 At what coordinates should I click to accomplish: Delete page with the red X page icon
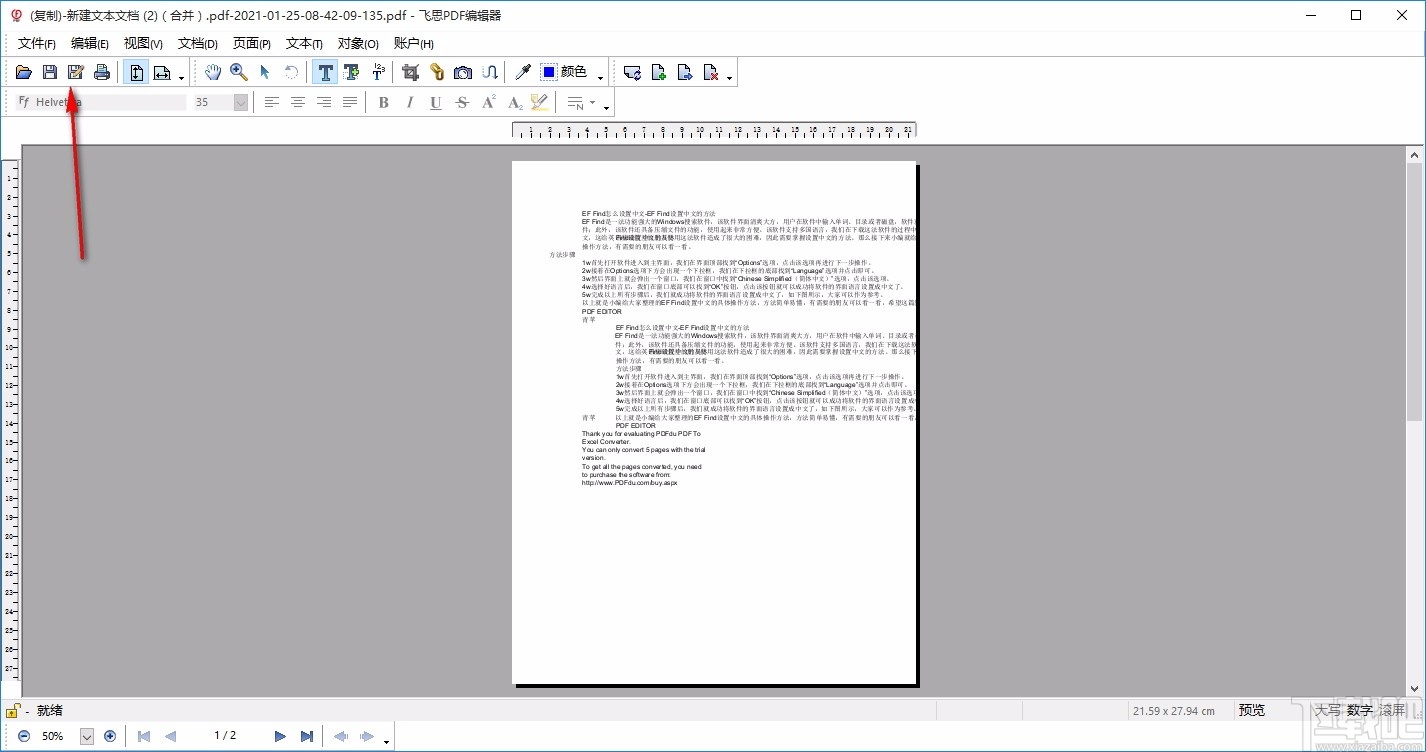[x=711, y=72]
